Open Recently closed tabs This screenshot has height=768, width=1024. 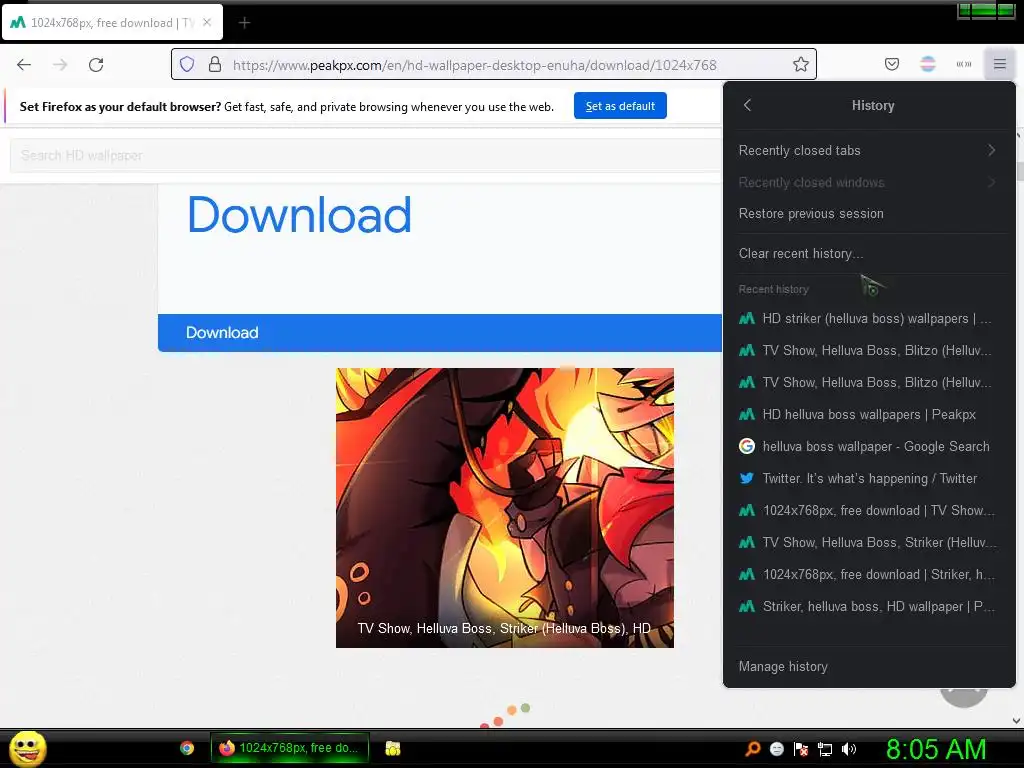pos(869,150)
